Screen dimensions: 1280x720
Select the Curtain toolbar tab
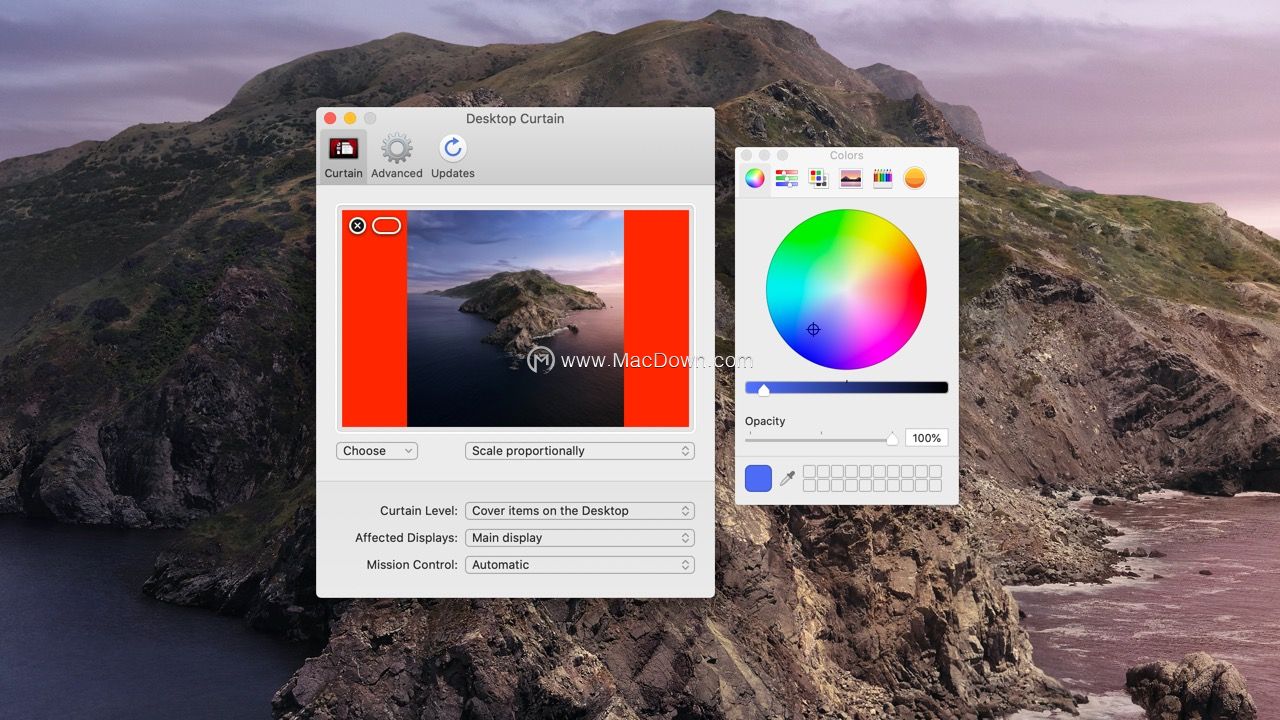point(343,152)
